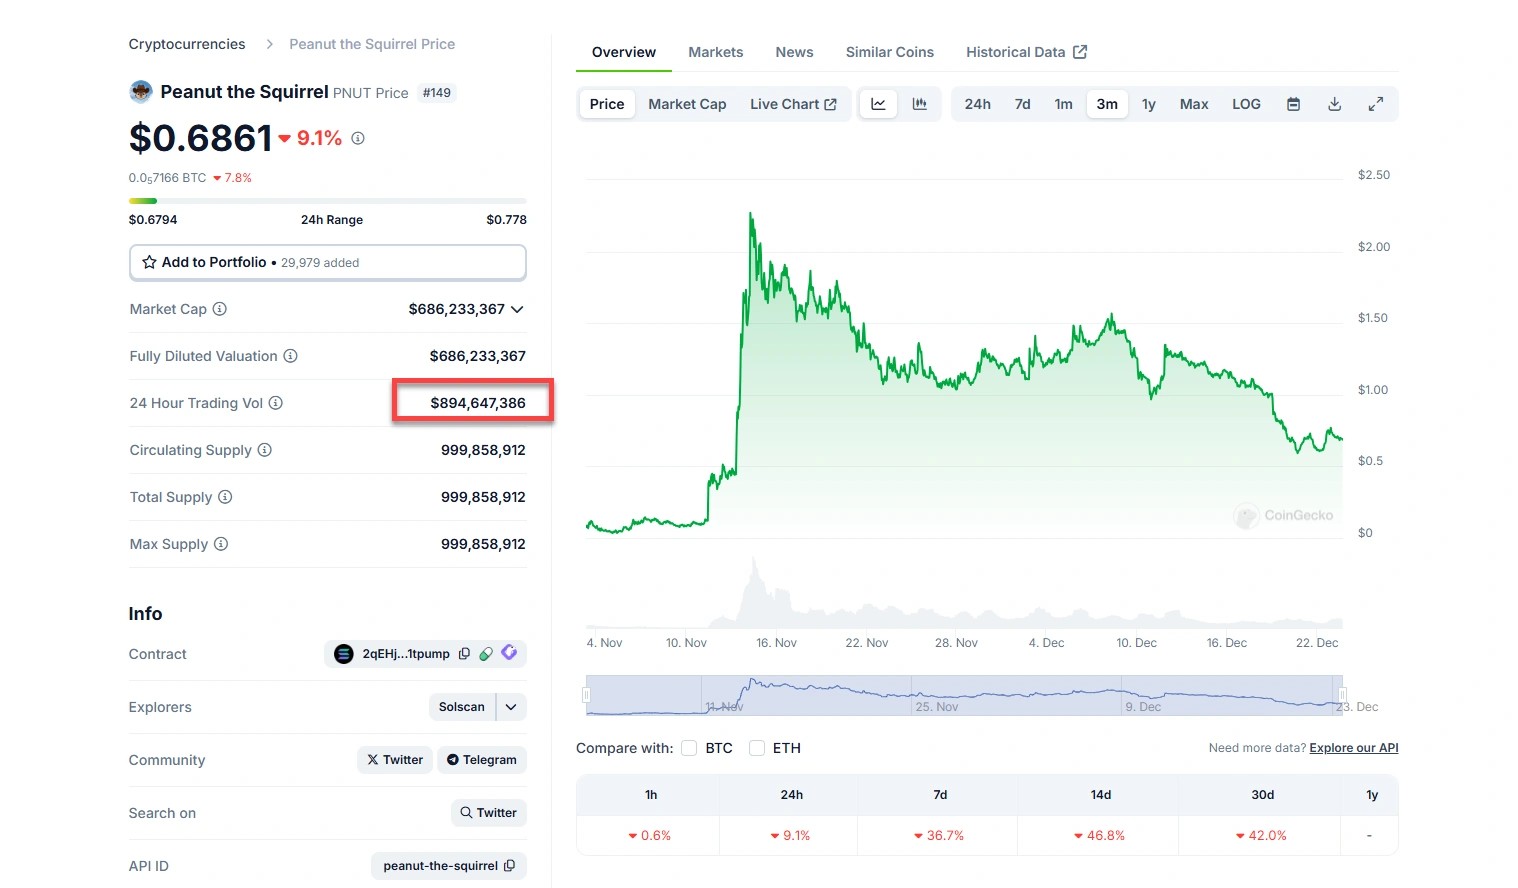Copy the peanut-the-squirrel API ID

click(x=510, y=866)
